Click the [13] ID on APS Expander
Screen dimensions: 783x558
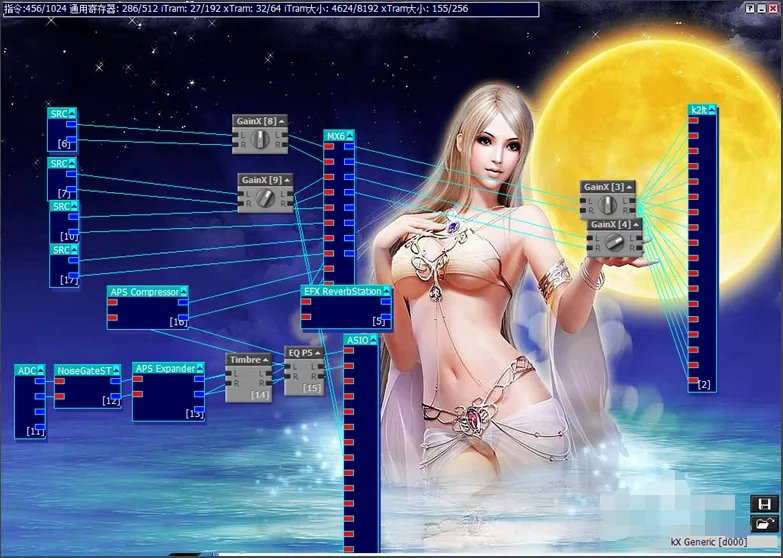tap(195, 414)
